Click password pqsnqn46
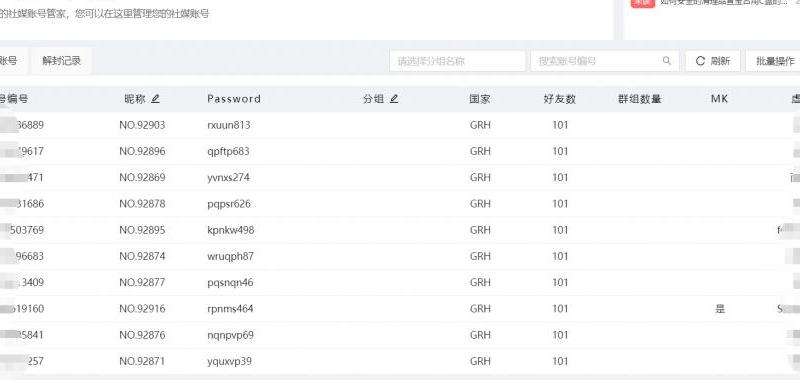 pos(231,283)
